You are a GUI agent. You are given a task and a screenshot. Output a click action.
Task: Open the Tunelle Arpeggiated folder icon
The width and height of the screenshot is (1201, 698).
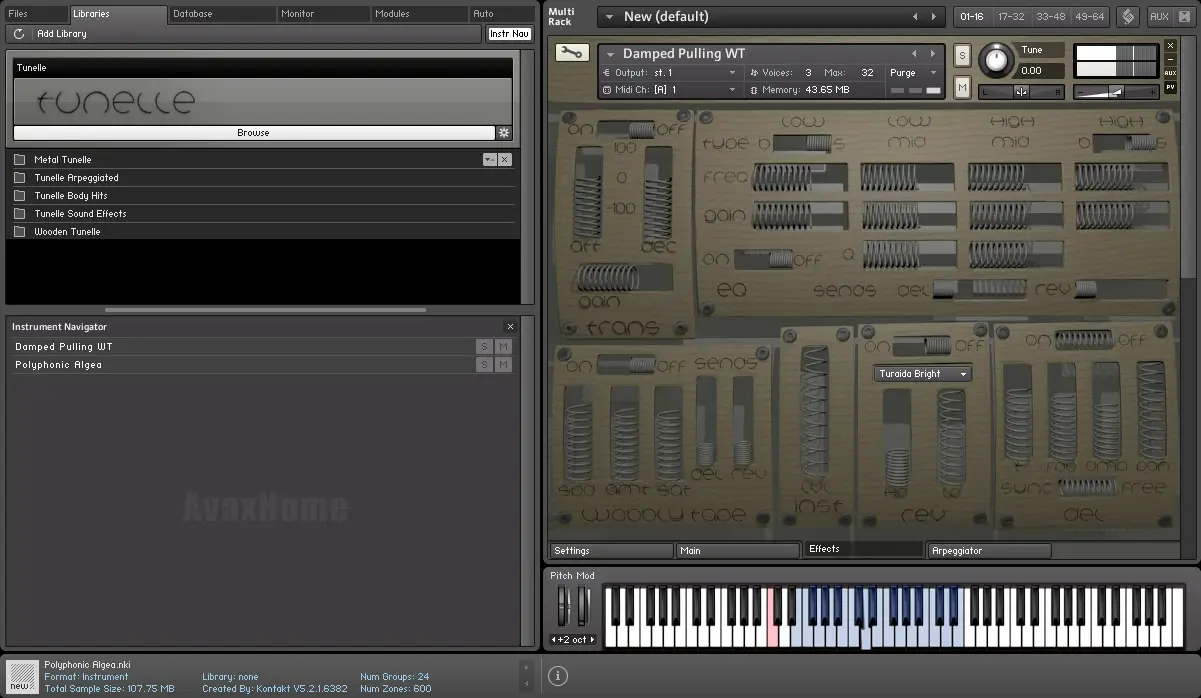(x=20, y=178)
